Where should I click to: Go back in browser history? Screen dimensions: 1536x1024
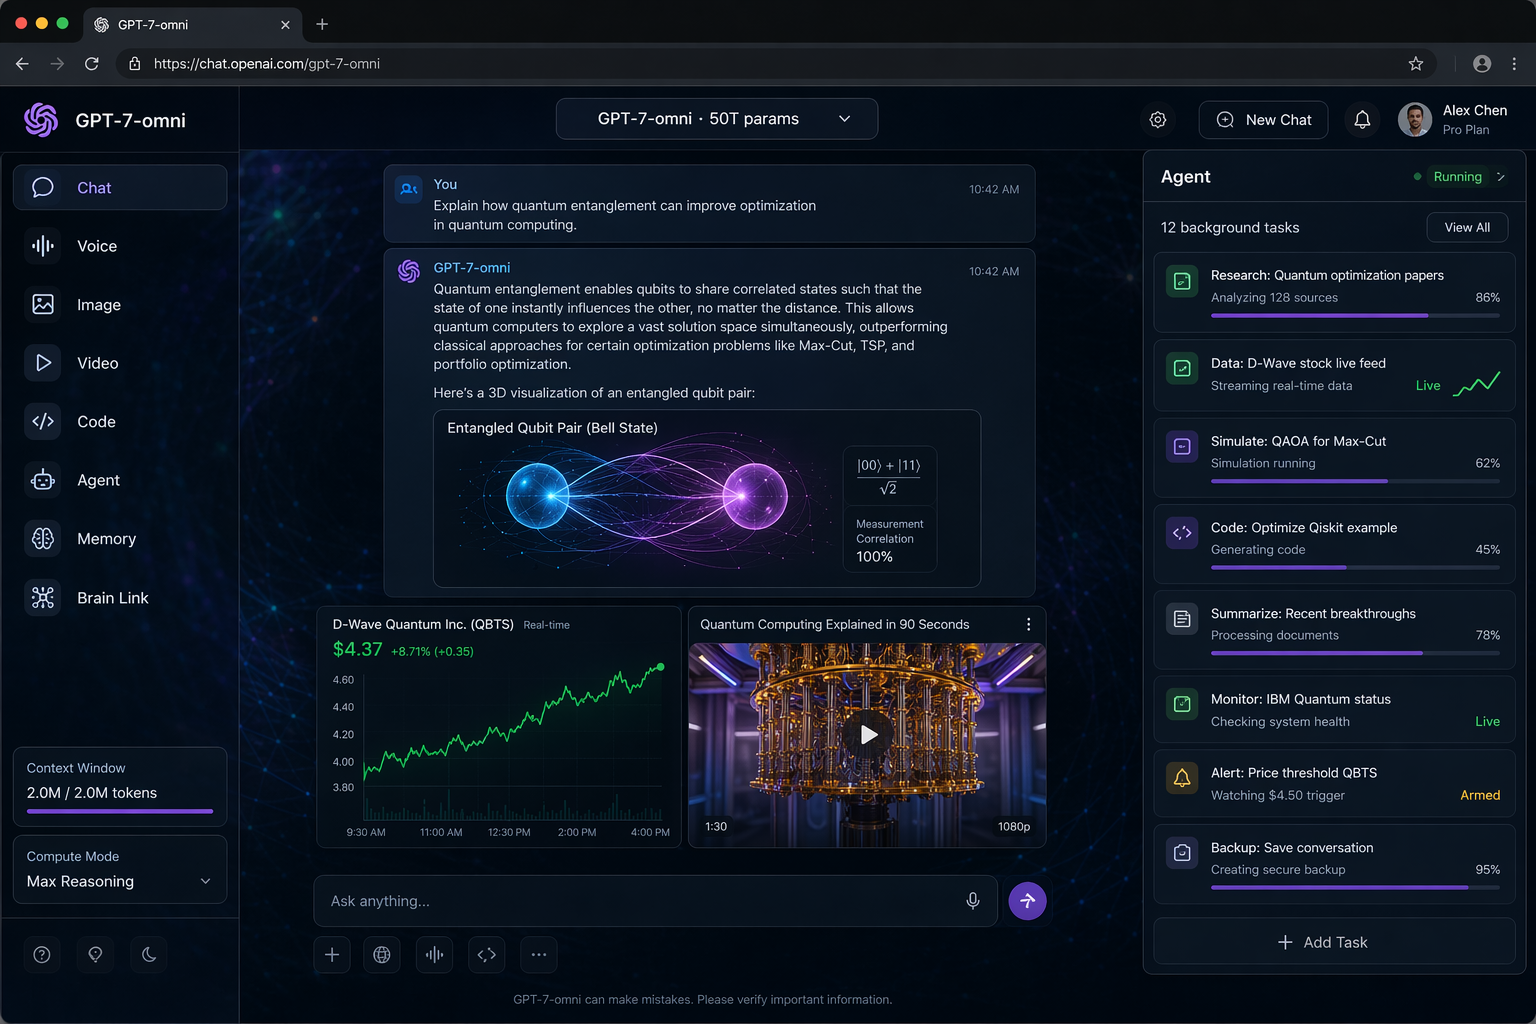pos(22,64)
